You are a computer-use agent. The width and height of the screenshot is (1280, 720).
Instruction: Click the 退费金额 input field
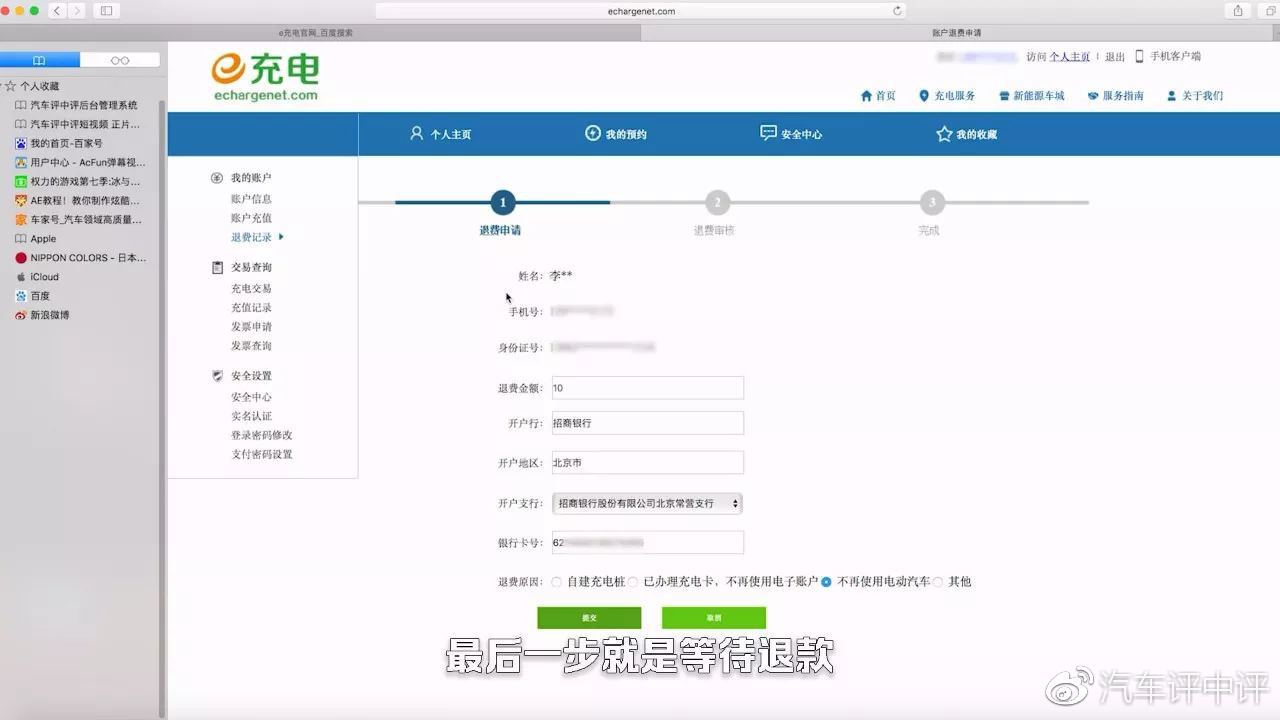pyautogui.click(x=648, y=387)
